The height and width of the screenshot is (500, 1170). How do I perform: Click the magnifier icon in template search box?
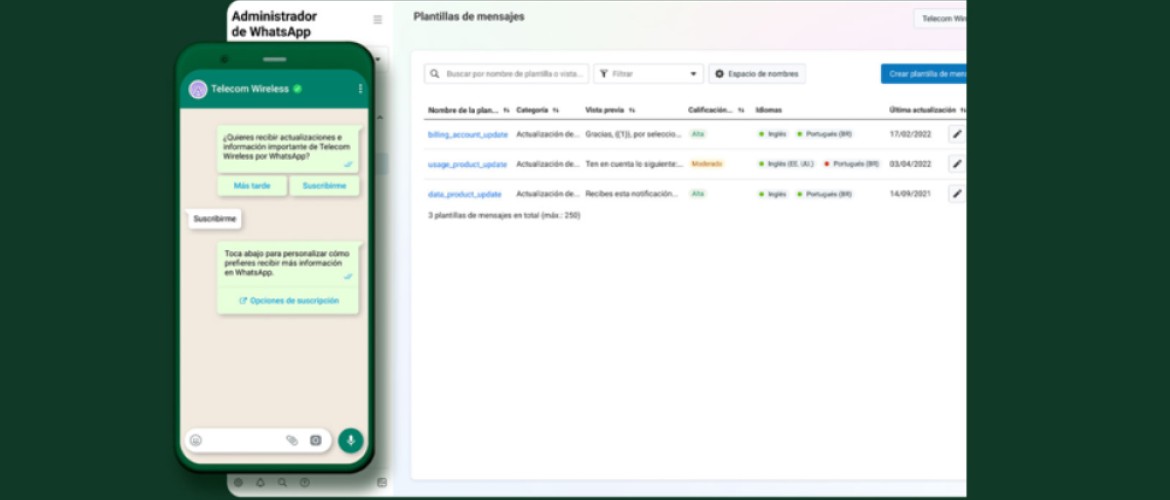pos(435,74)
